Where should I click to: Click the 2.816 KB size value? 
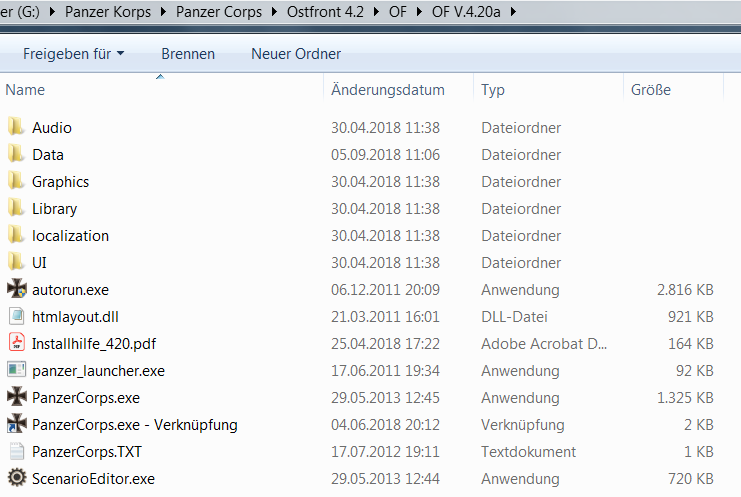[685, 289]
